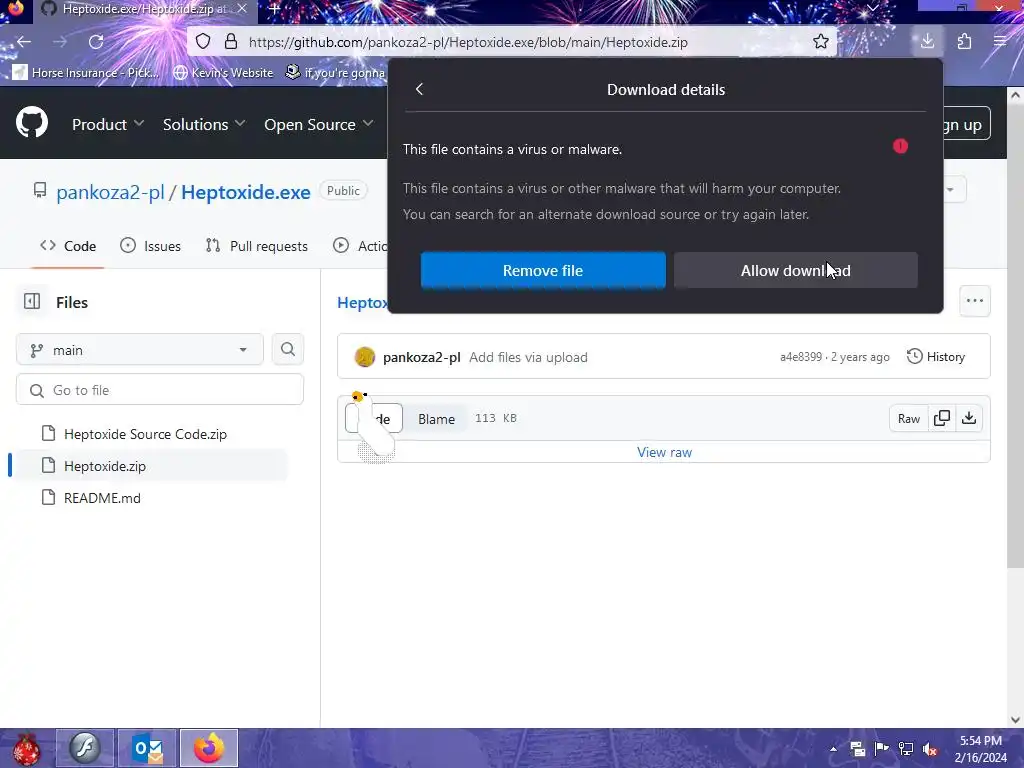
Task: Switch to the Pull requests tab
Action: pos(257,246)
